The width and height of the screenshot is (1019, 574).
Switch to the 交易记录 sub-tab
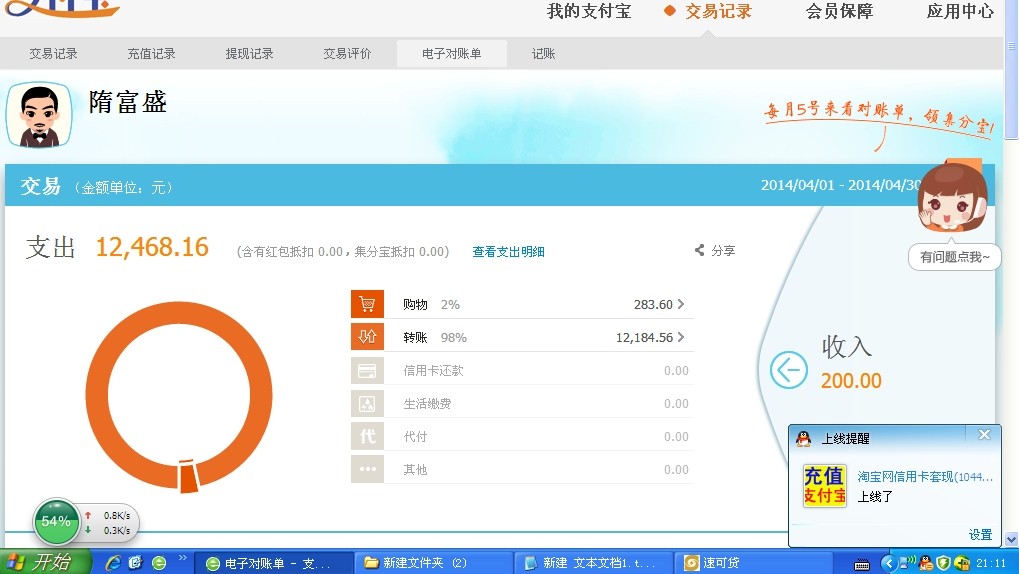[x=53, y=54]
